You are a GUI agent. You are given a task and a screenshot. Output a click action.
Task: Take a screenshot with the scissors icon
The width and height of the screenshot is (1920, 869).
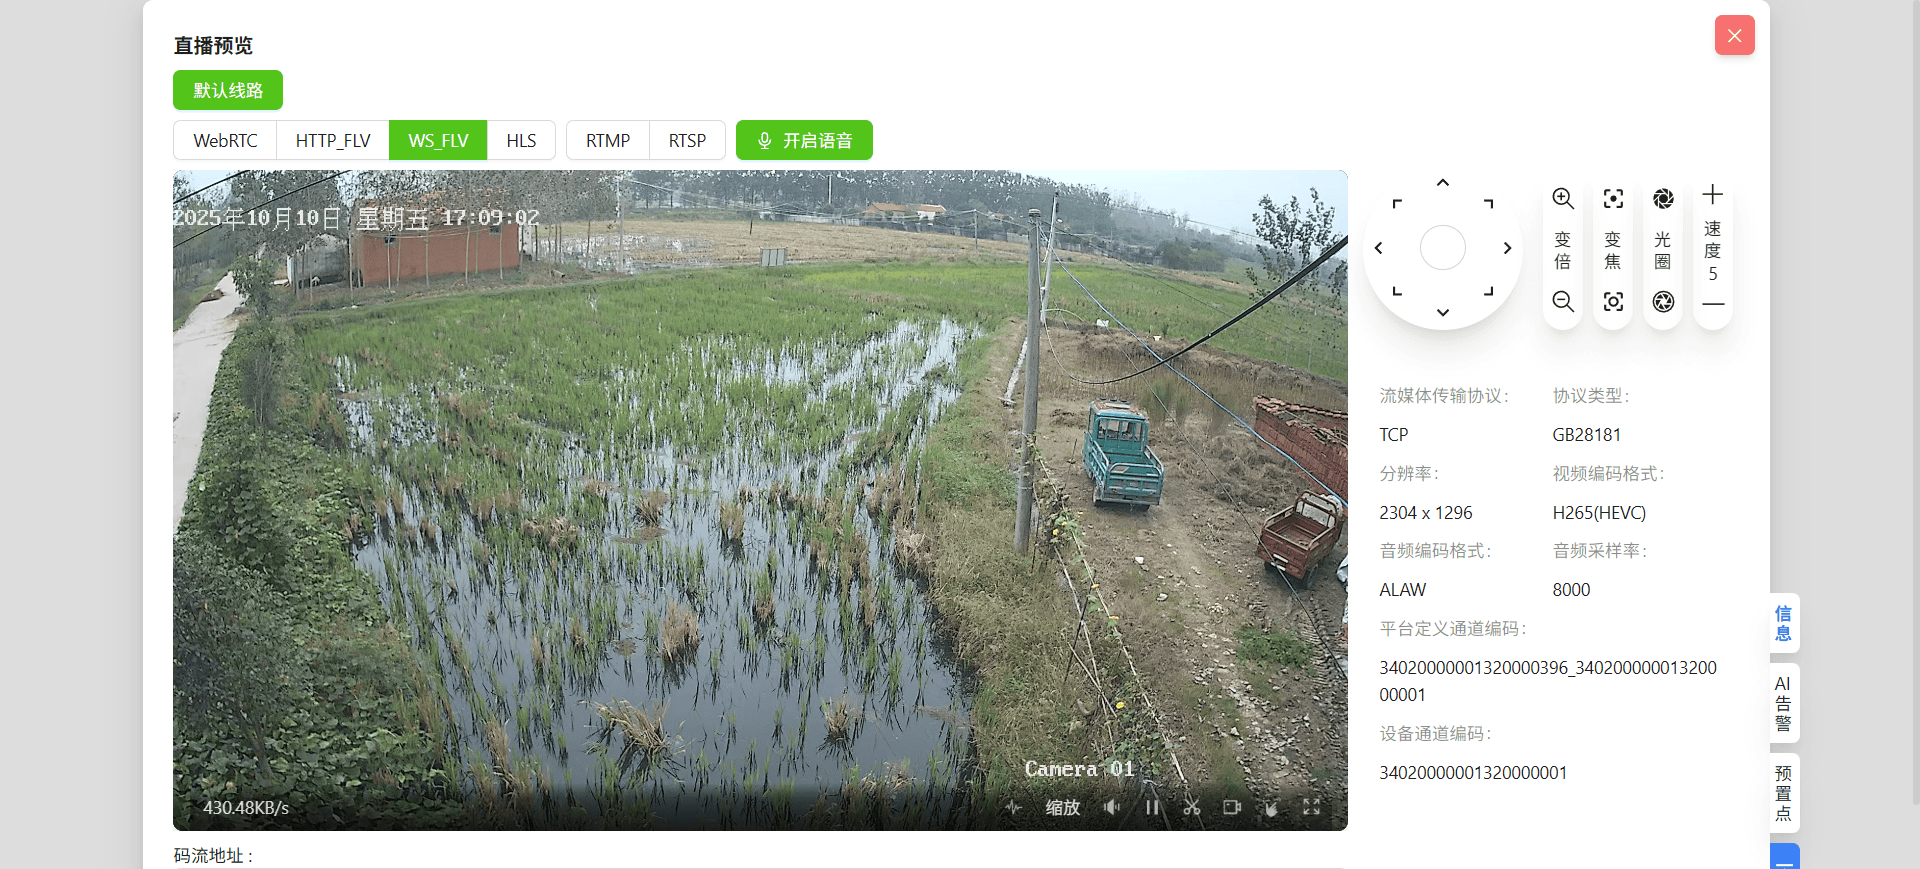1191,807
